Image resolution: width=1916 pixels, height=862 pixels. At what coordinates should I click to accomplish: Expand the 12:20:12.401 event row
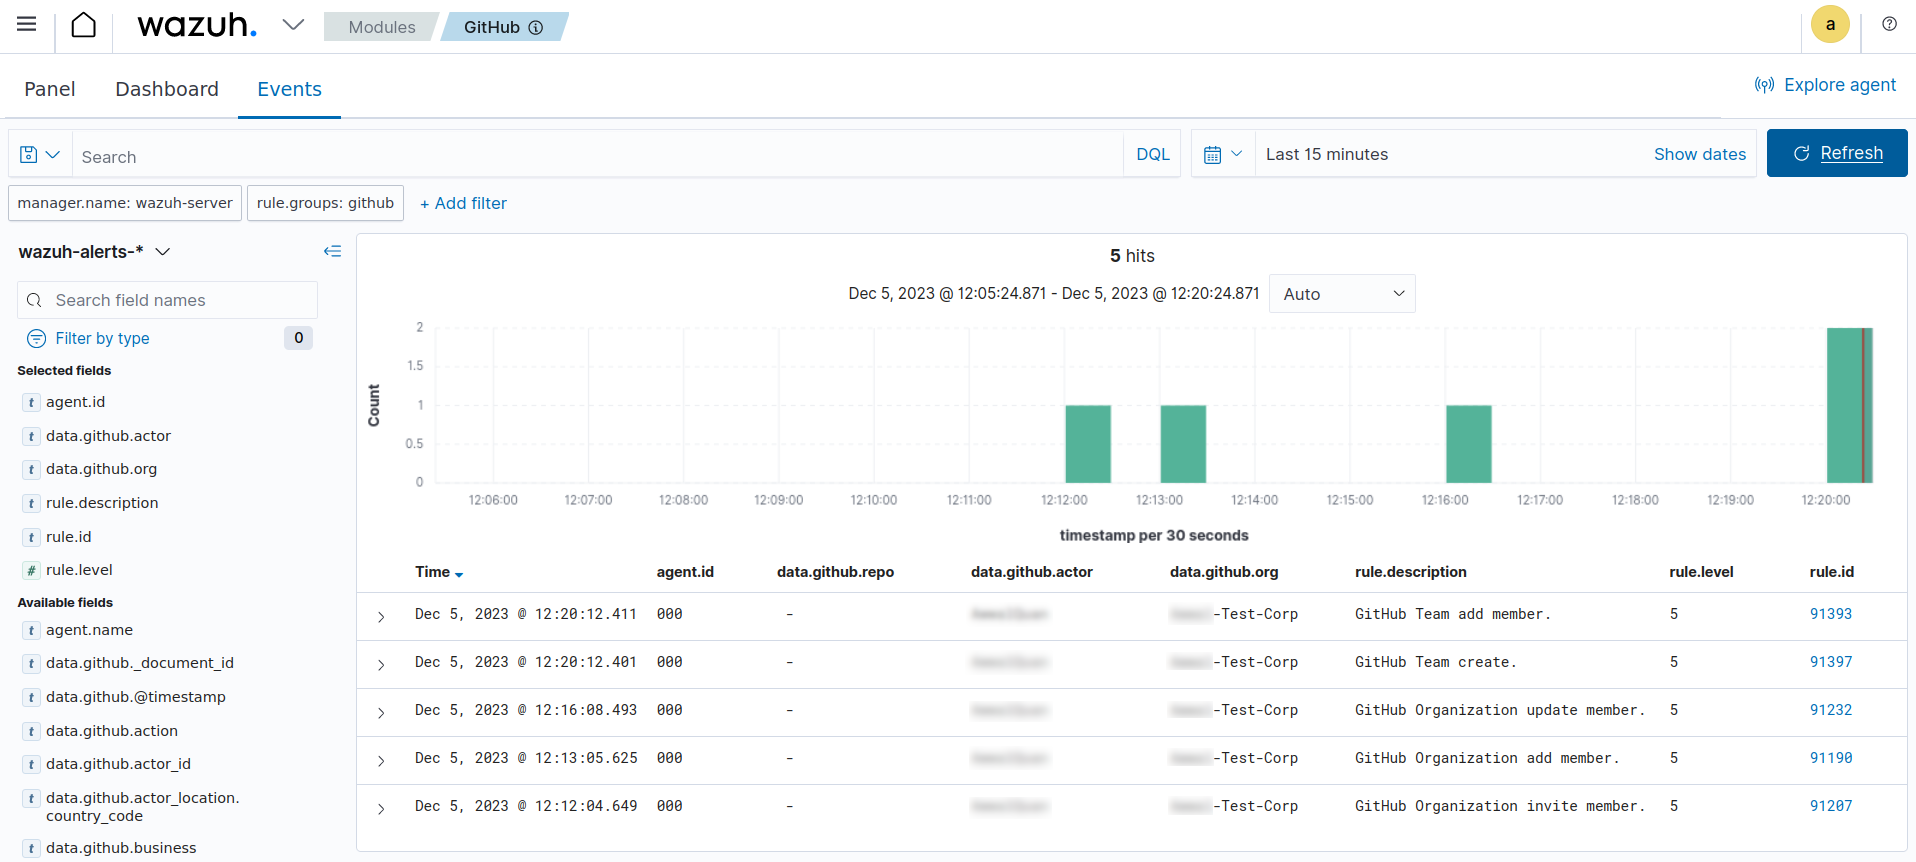381,665
